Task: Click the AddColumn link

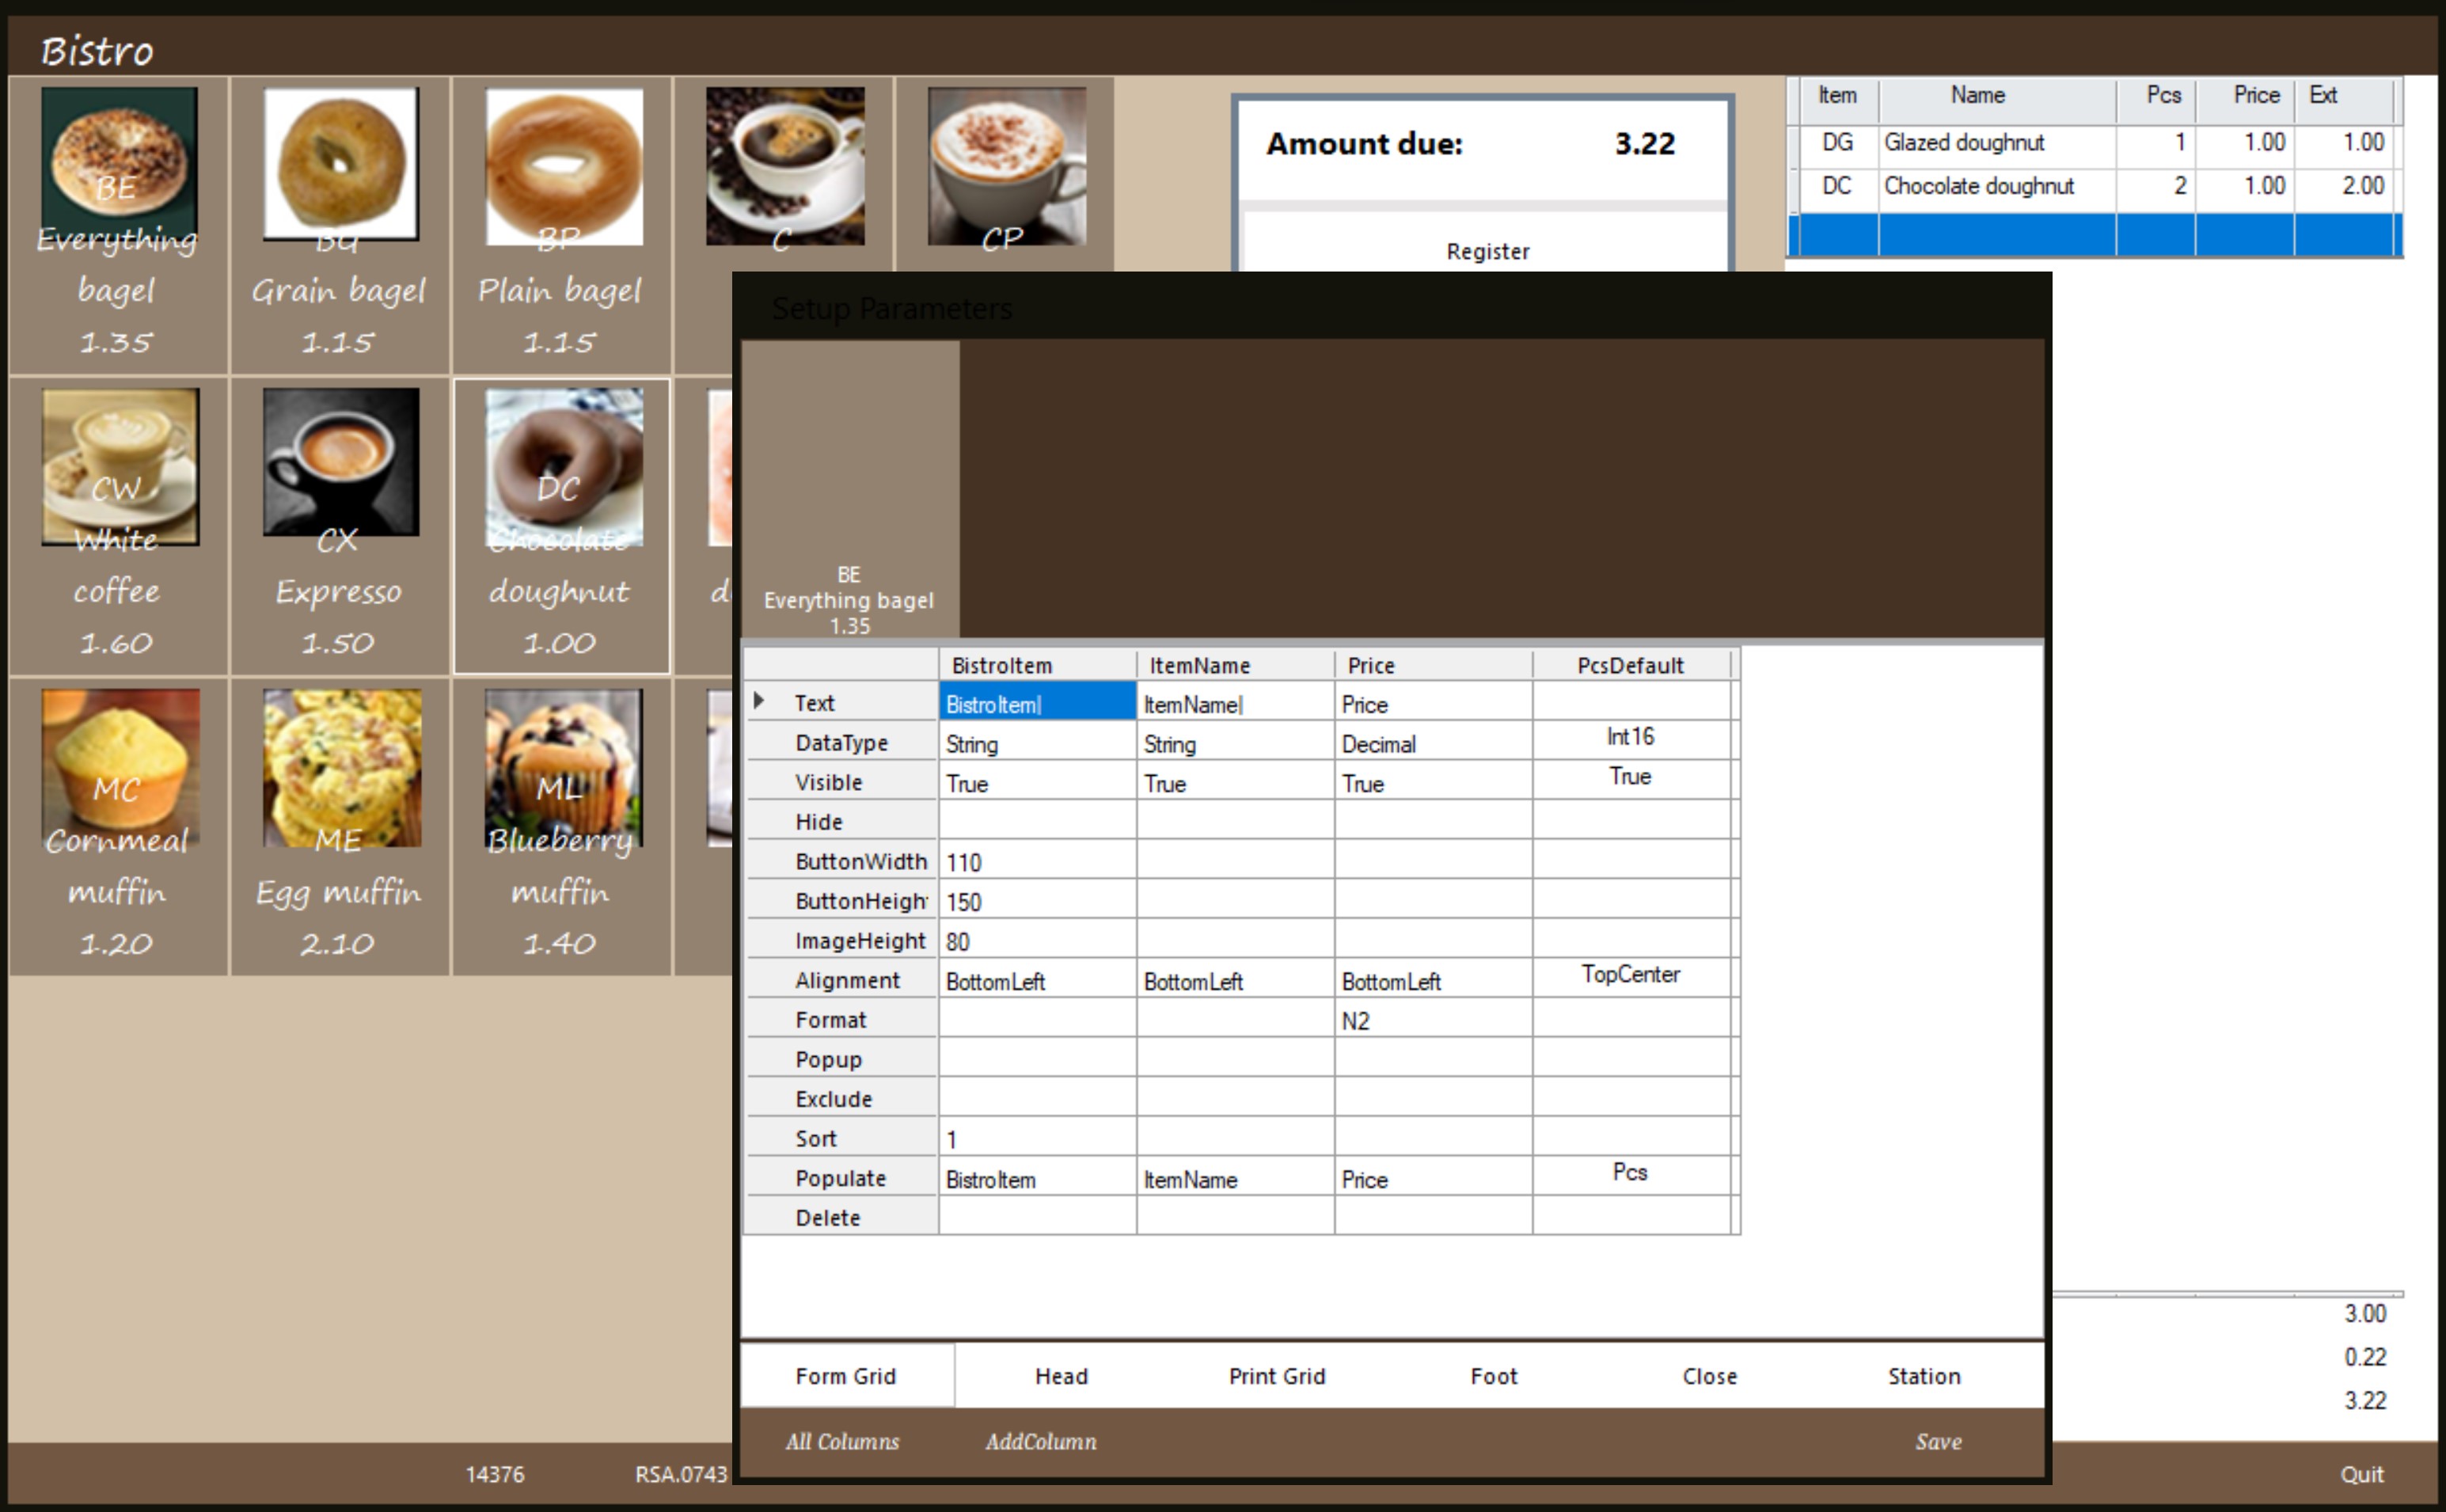Action: point(1040,1441)
